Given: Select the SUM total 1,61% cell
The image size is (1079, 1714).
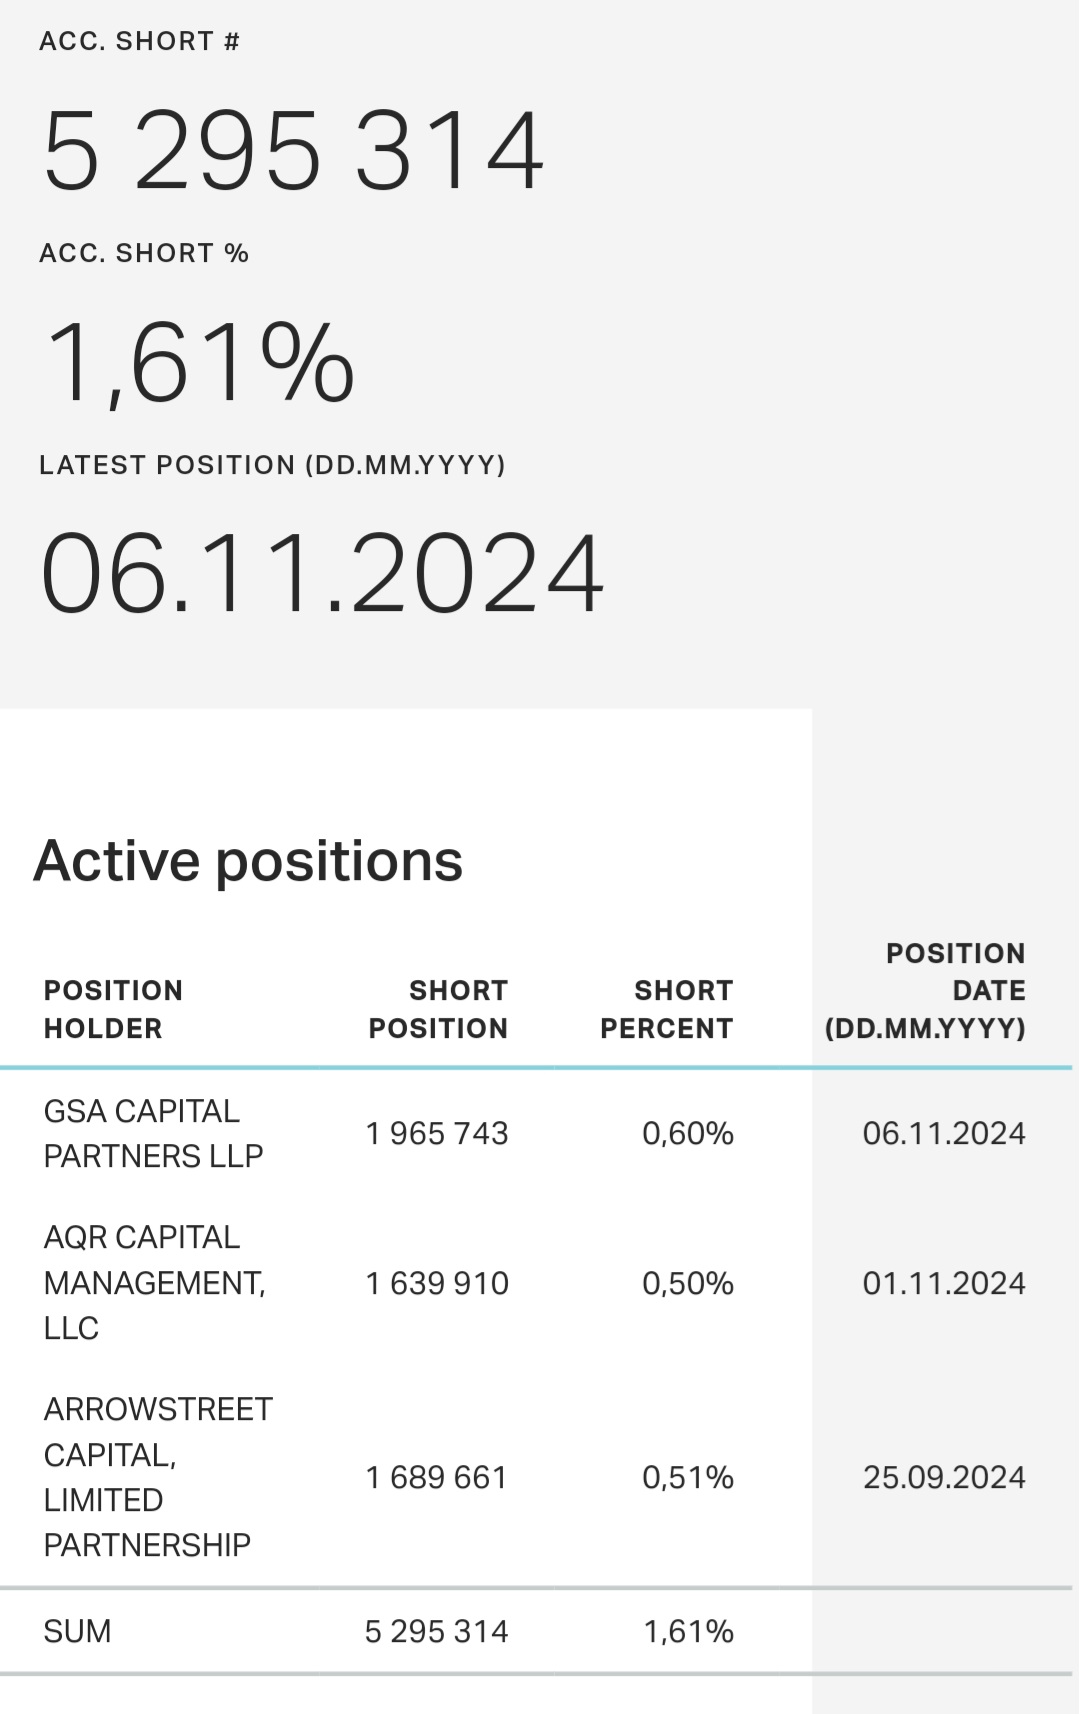Looking at the screenshot, I should (688, 1631).
